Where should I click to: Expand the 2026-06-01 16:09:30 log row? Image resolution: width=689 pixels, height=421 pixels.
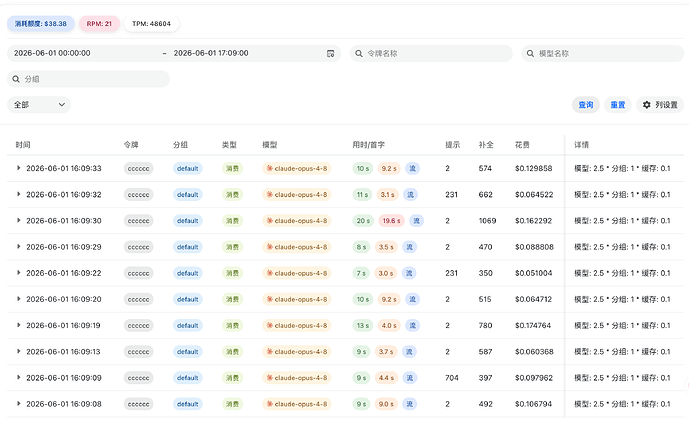18,220
